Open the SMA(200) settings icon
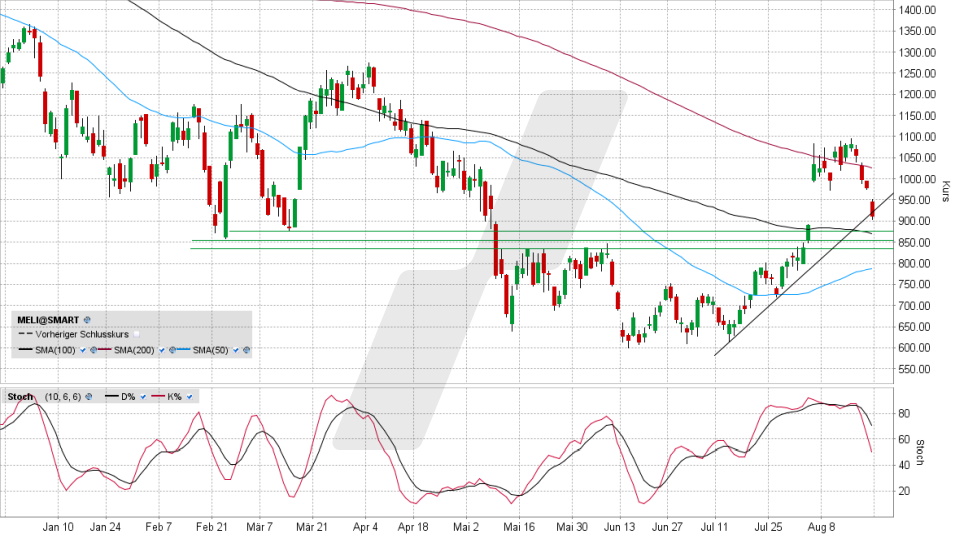This screenshot has height=540, width=960. tap(173, 350)
